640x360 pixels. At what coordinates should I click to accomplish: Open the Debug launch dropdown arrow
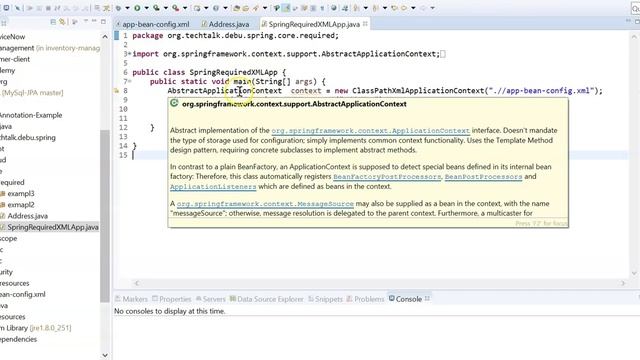point(127,8)
